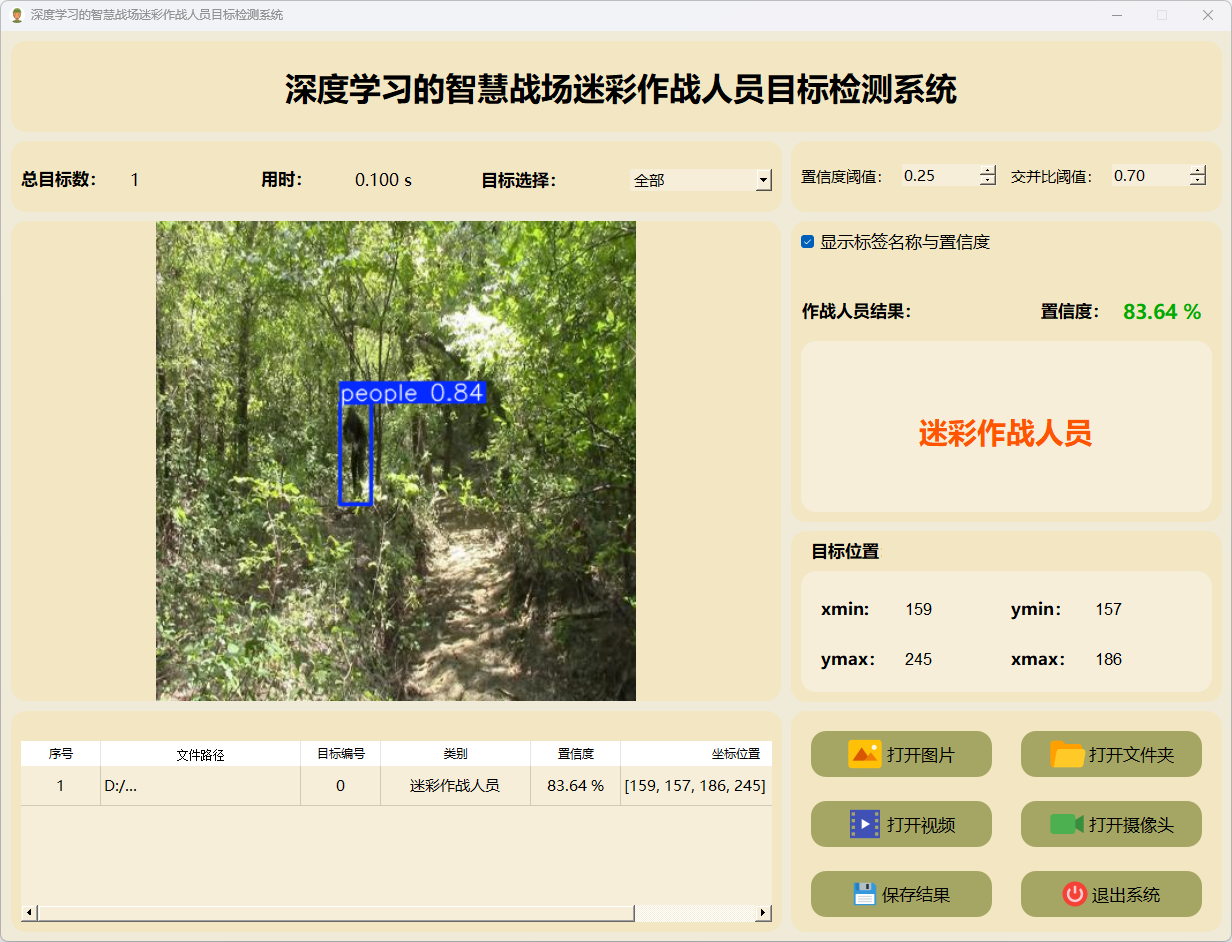Click the green camera icon for Open Camera
Viewport: 1232px width, 942px height.
[1066, 824]
